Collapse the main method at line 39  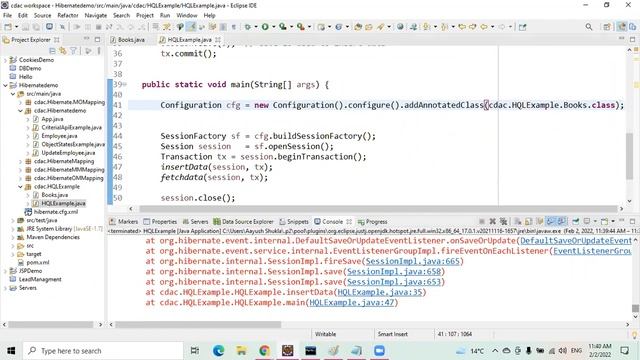(x=125, y=84)
